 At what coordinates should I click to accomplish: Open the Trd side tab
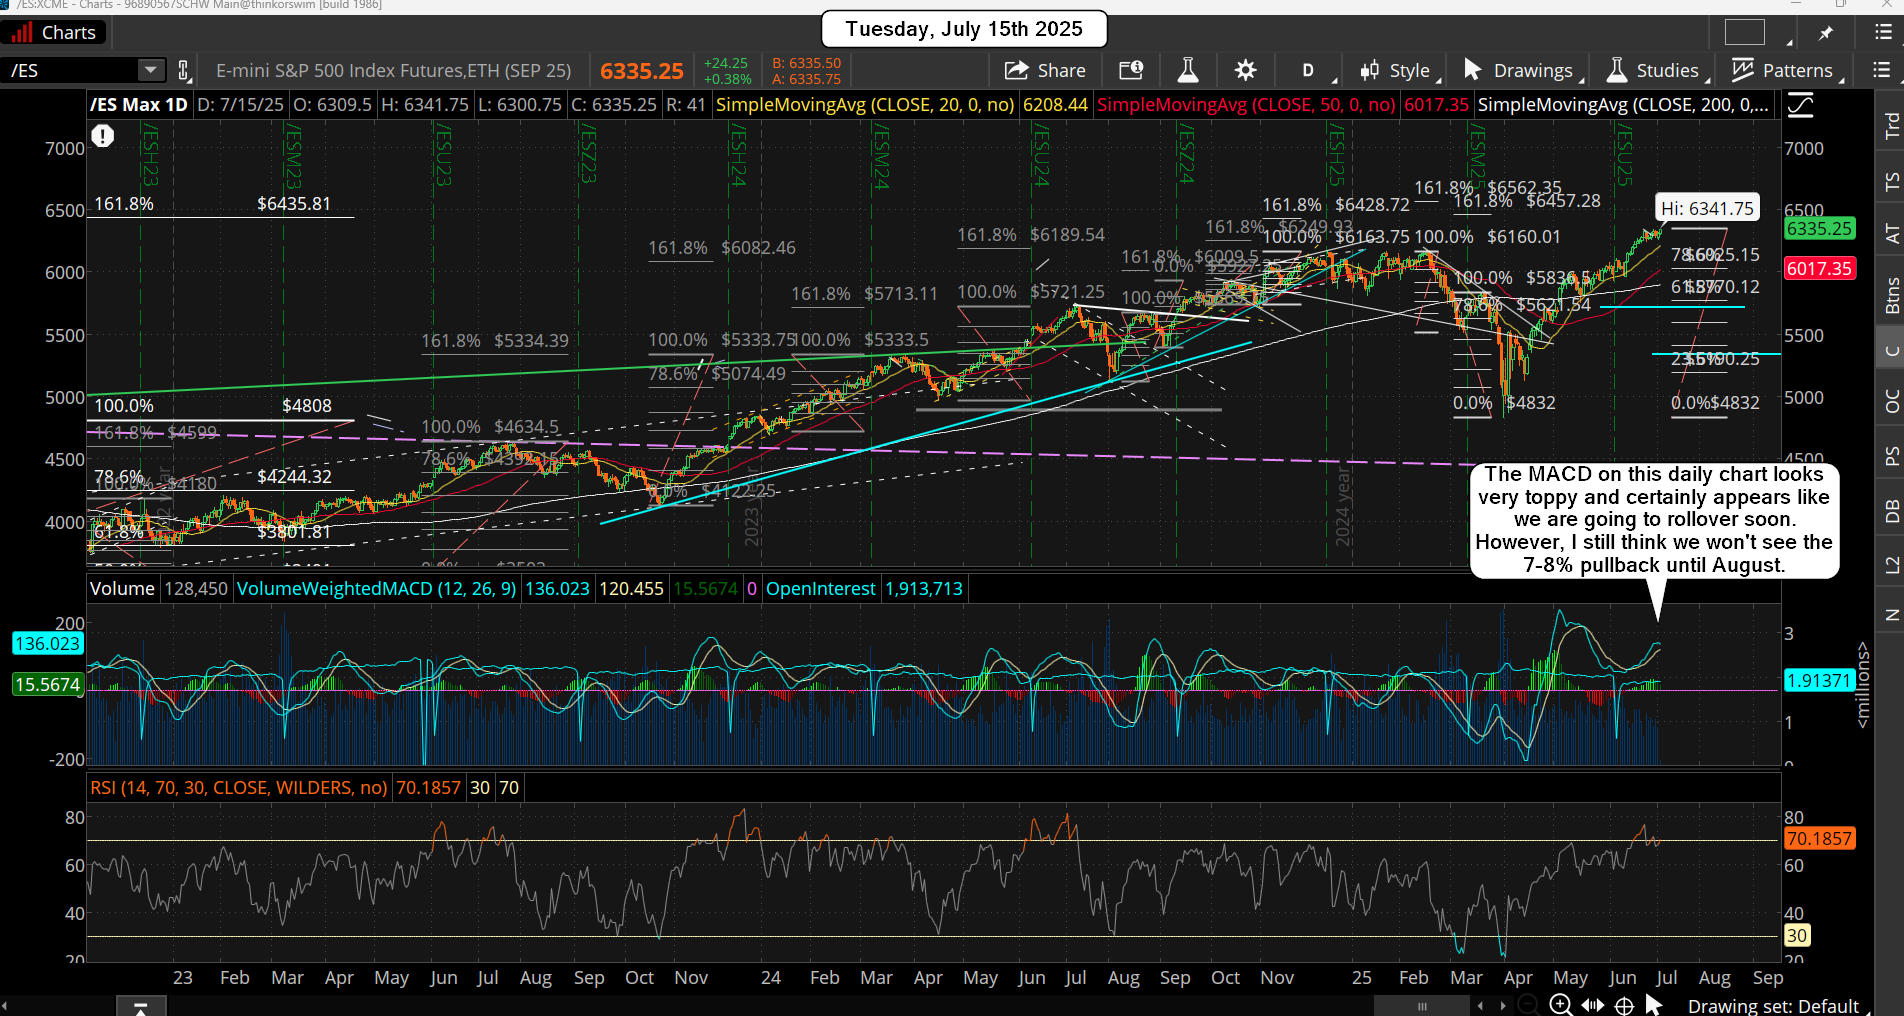pyautogui.click(x=1891, y=125)
